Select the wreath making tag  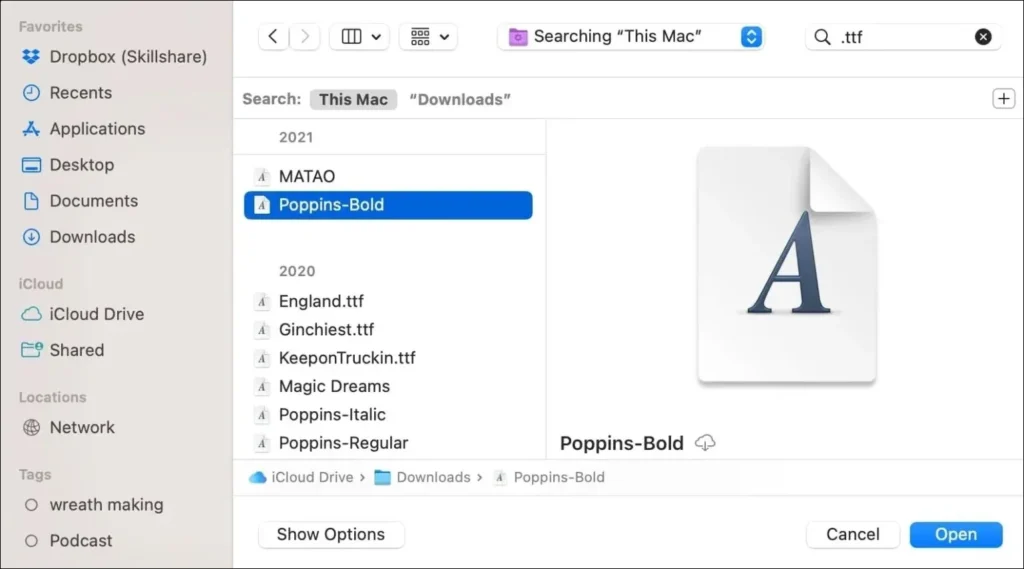coord(106,505)
